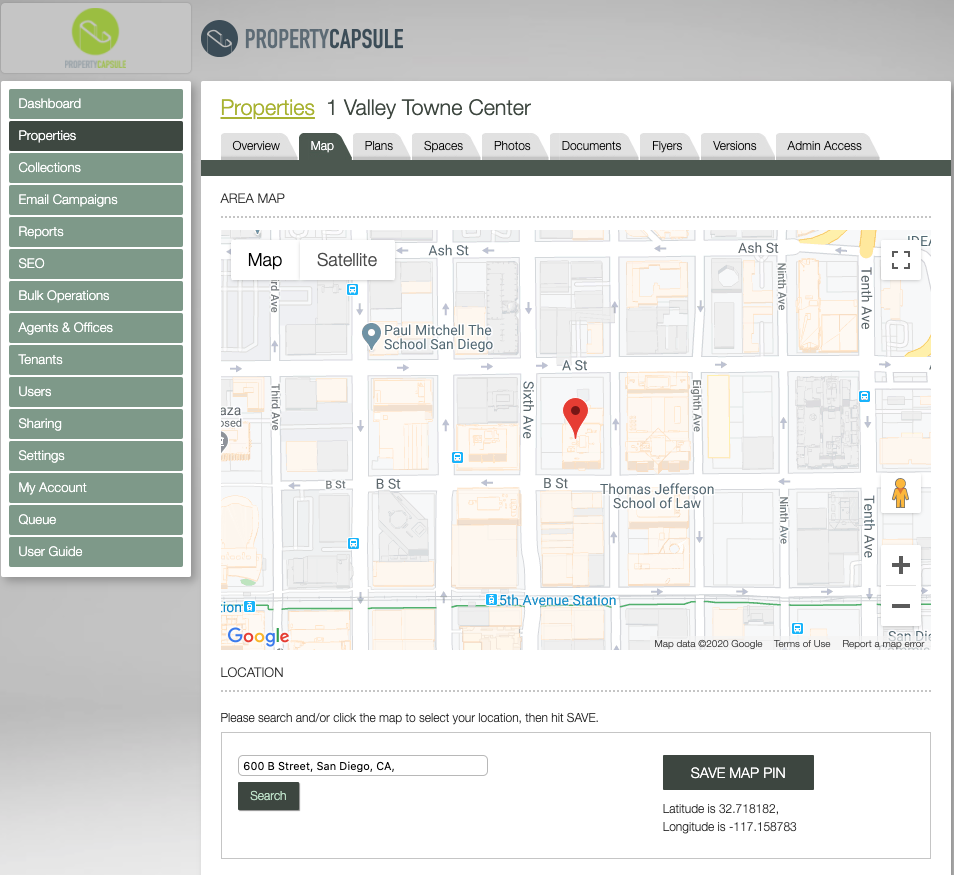
Task: Open the Photos tab
Action: (512, 146)
